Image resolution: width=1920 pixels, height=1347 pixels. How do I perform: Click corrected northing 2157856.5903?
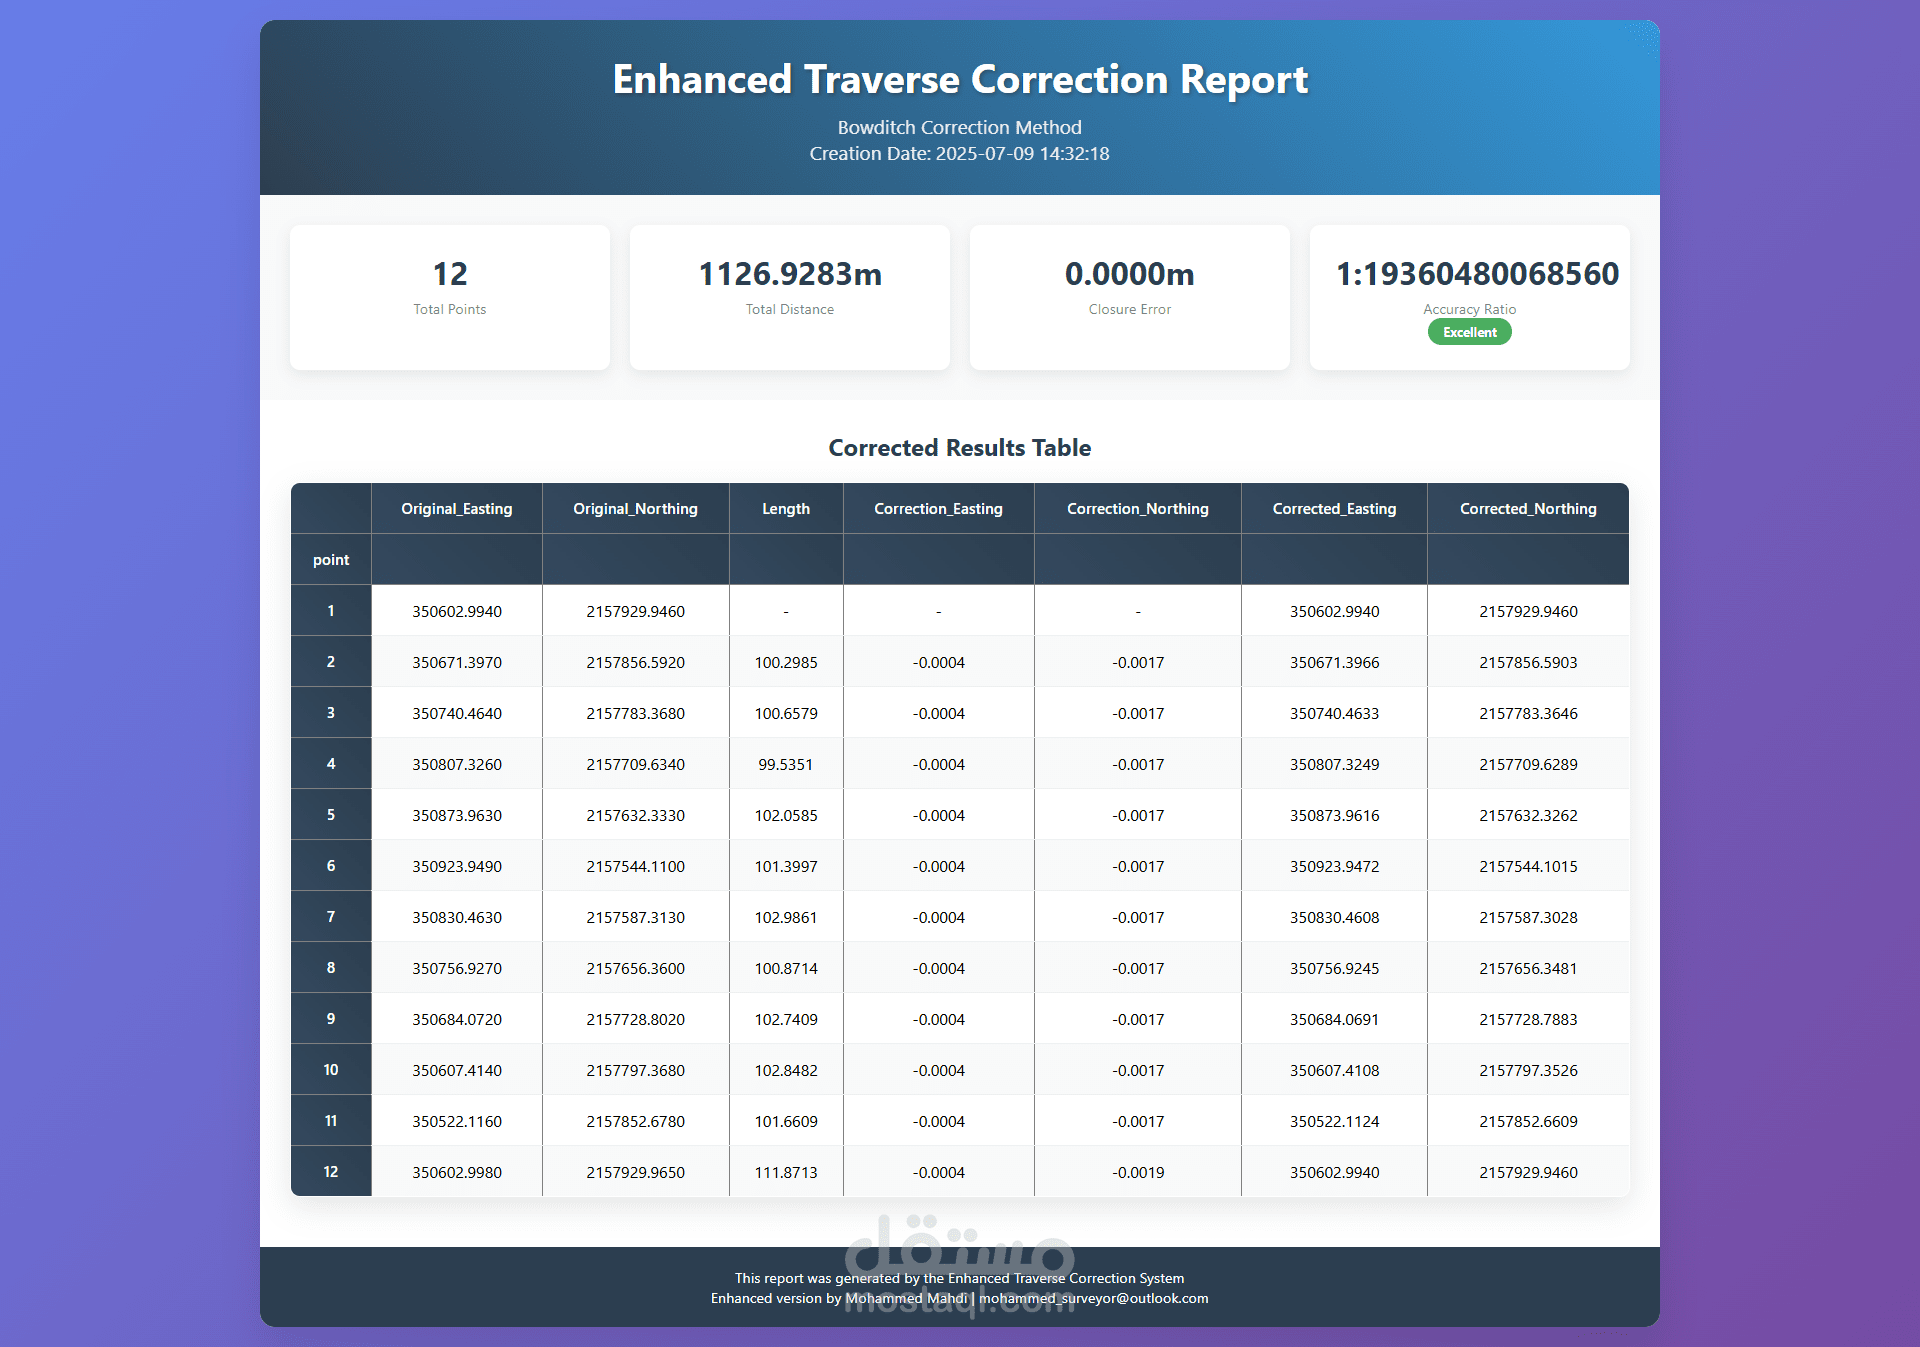(1528, 662)
